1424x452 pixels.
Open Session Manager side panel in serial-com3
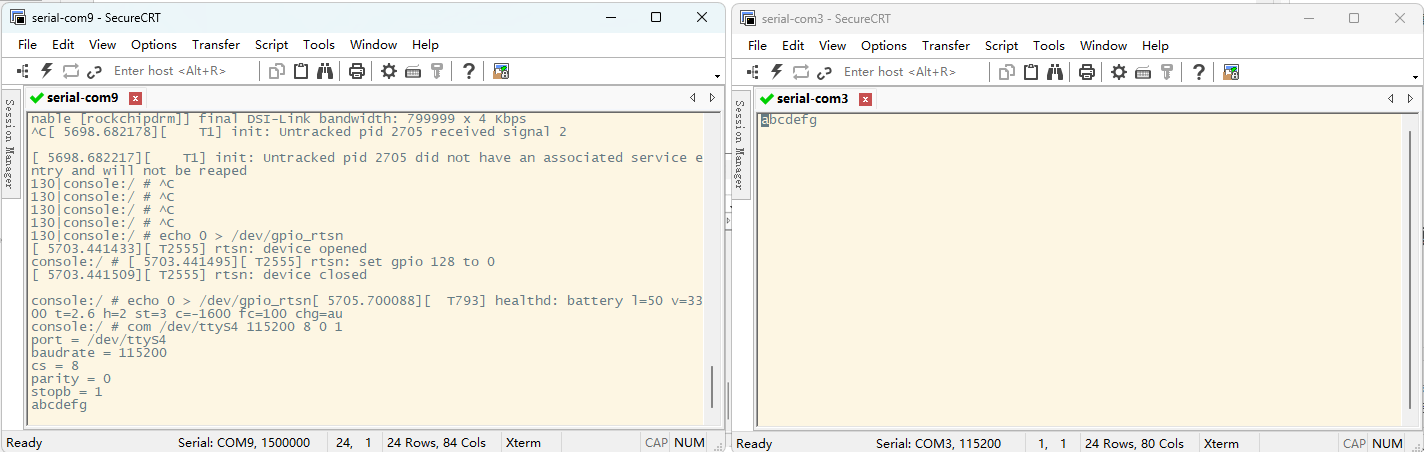(x=740, y=144)
